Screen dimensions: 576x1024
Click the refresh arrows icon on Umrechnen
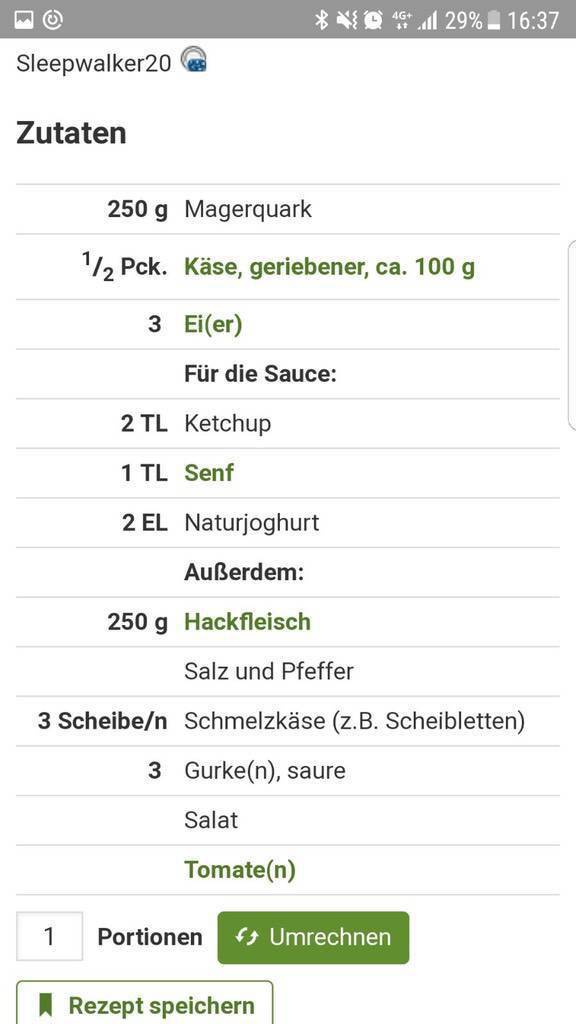[247, 937]
